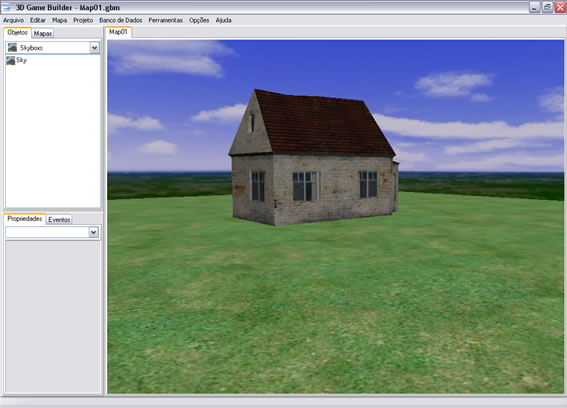Click the 3D Game Builder title bar icon
567x408 pixels.
pos(6,7)
